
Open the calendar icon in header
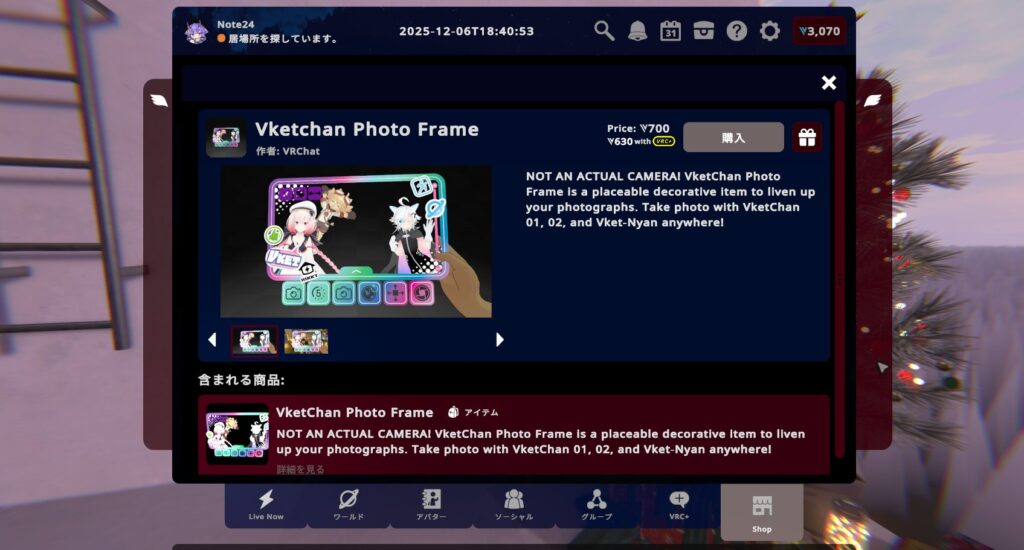coord(671,31)
